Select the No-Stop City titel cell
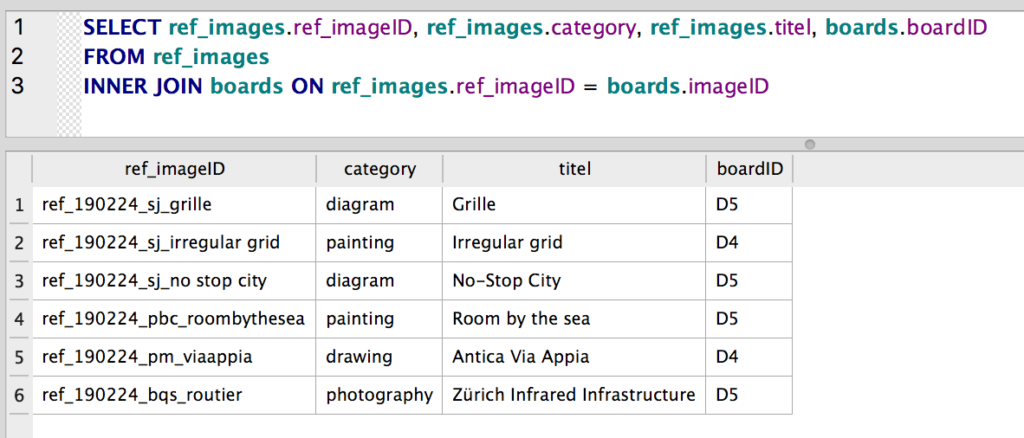This screenshot has height=438, width=1024. point(574,281)
